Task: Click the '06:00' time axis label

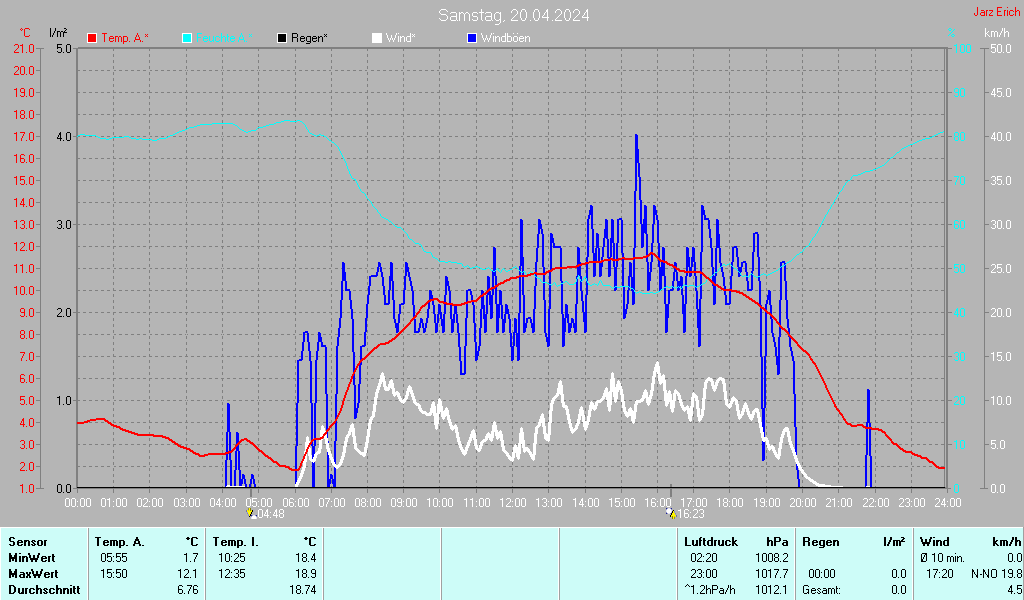Action: 296,503
